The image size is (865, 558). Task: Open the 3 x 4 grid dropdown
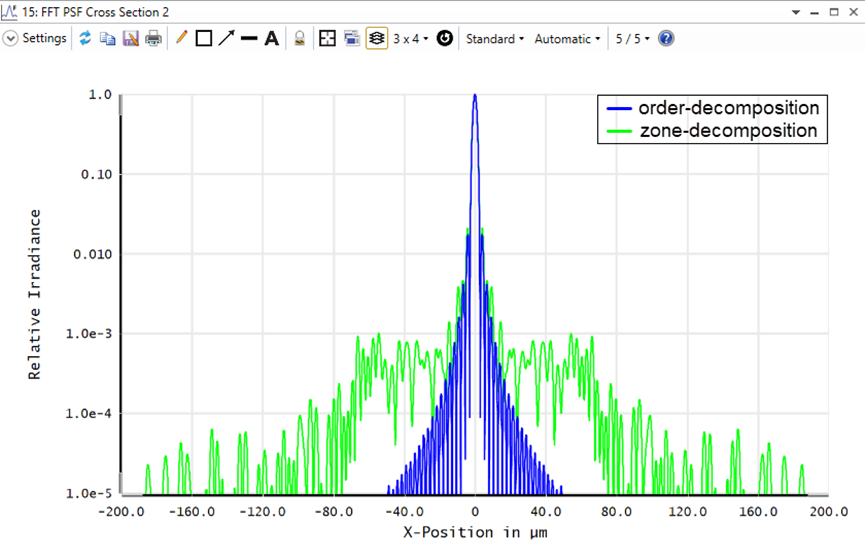(x=410, y=39)
